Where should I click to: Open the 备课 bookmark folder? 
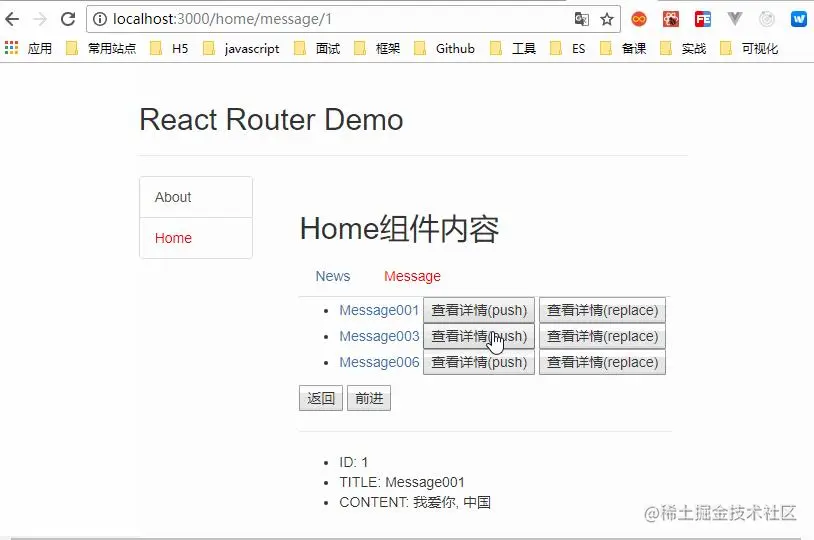tap(623, 48)
